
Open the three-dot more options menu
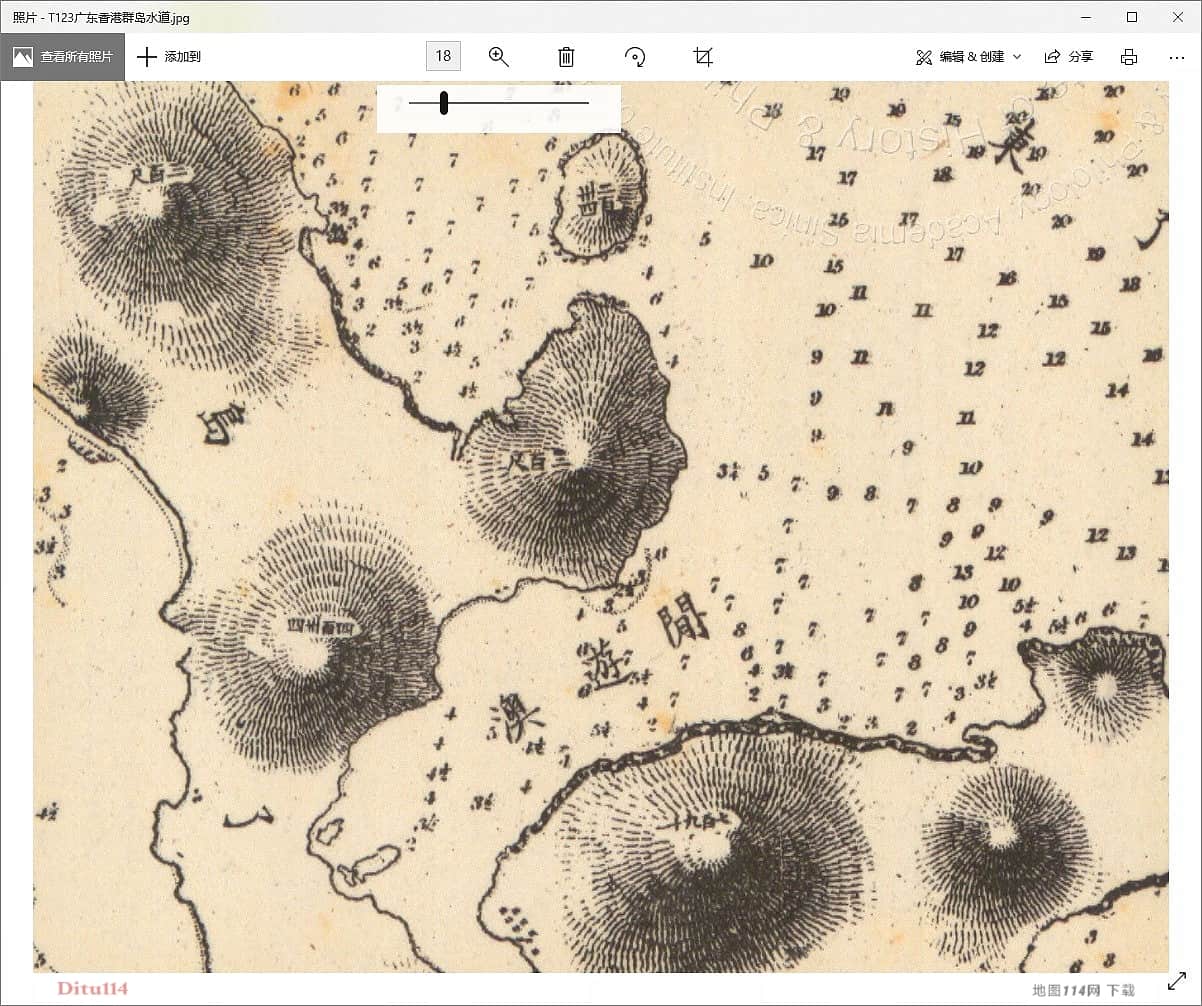1176,57
